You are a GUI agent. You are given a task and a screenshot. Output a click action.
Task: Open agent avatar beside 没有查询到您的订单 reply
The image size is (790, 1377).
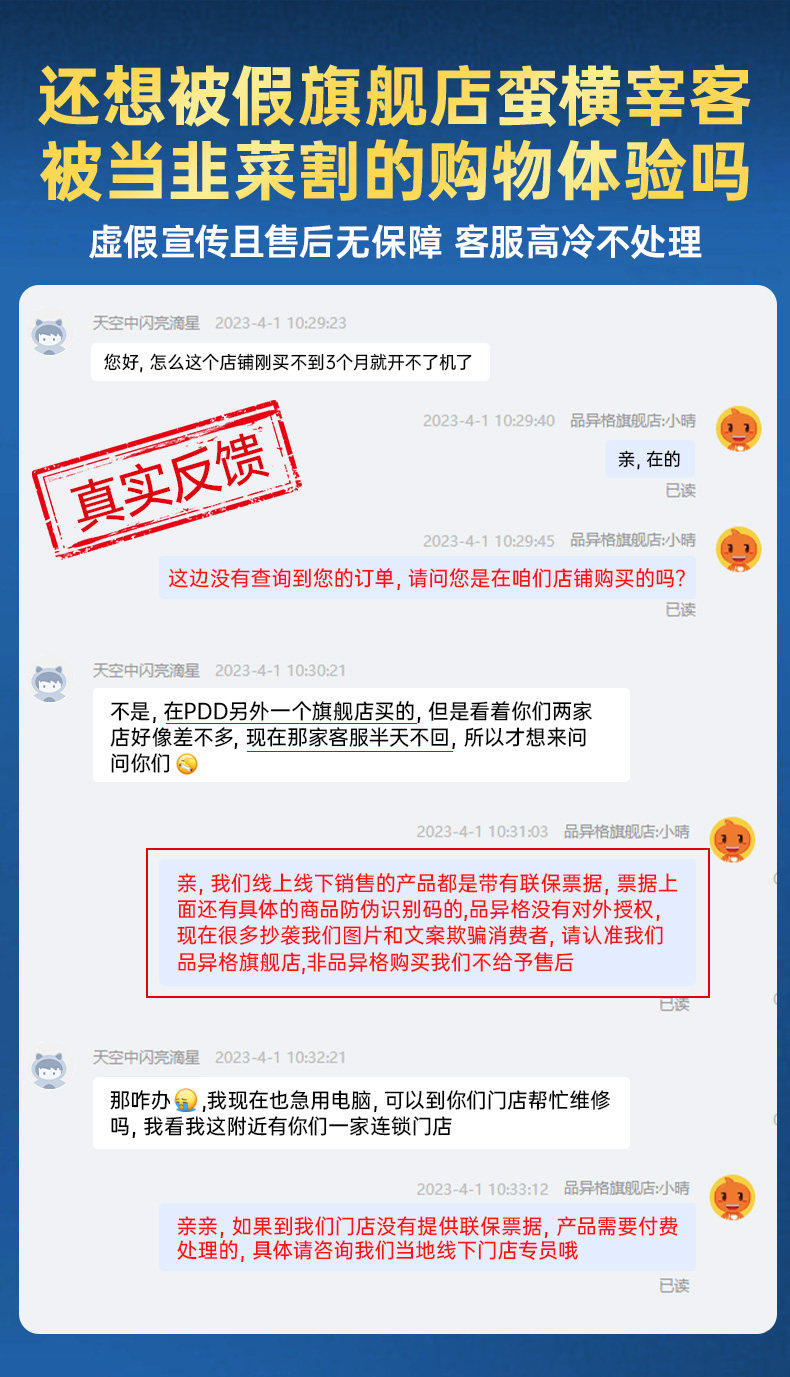point(739,549)
